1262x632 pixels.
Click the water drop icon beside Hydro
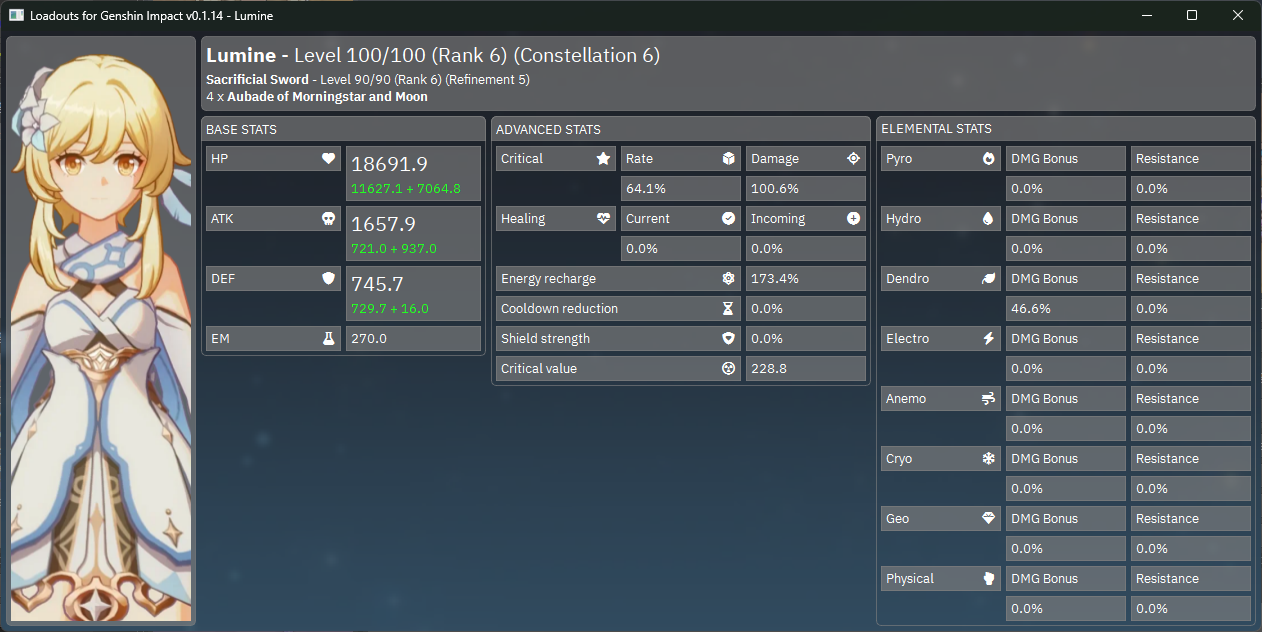pyautogui.click(x=988, y=219)
